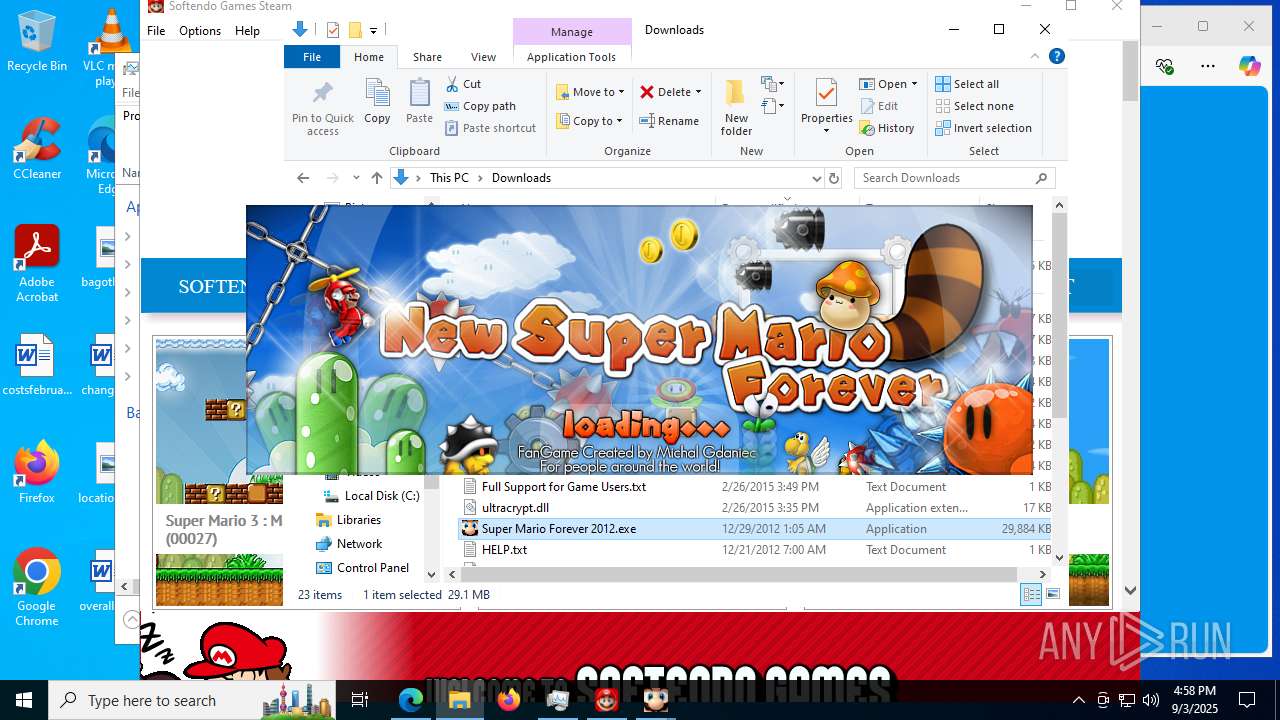Switch to the View ribbon tab
This screenshot has width=1280, height=720.
483,57
